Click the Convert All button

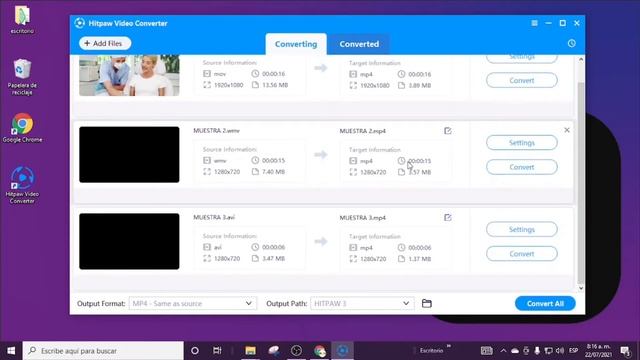pos(545,304)
